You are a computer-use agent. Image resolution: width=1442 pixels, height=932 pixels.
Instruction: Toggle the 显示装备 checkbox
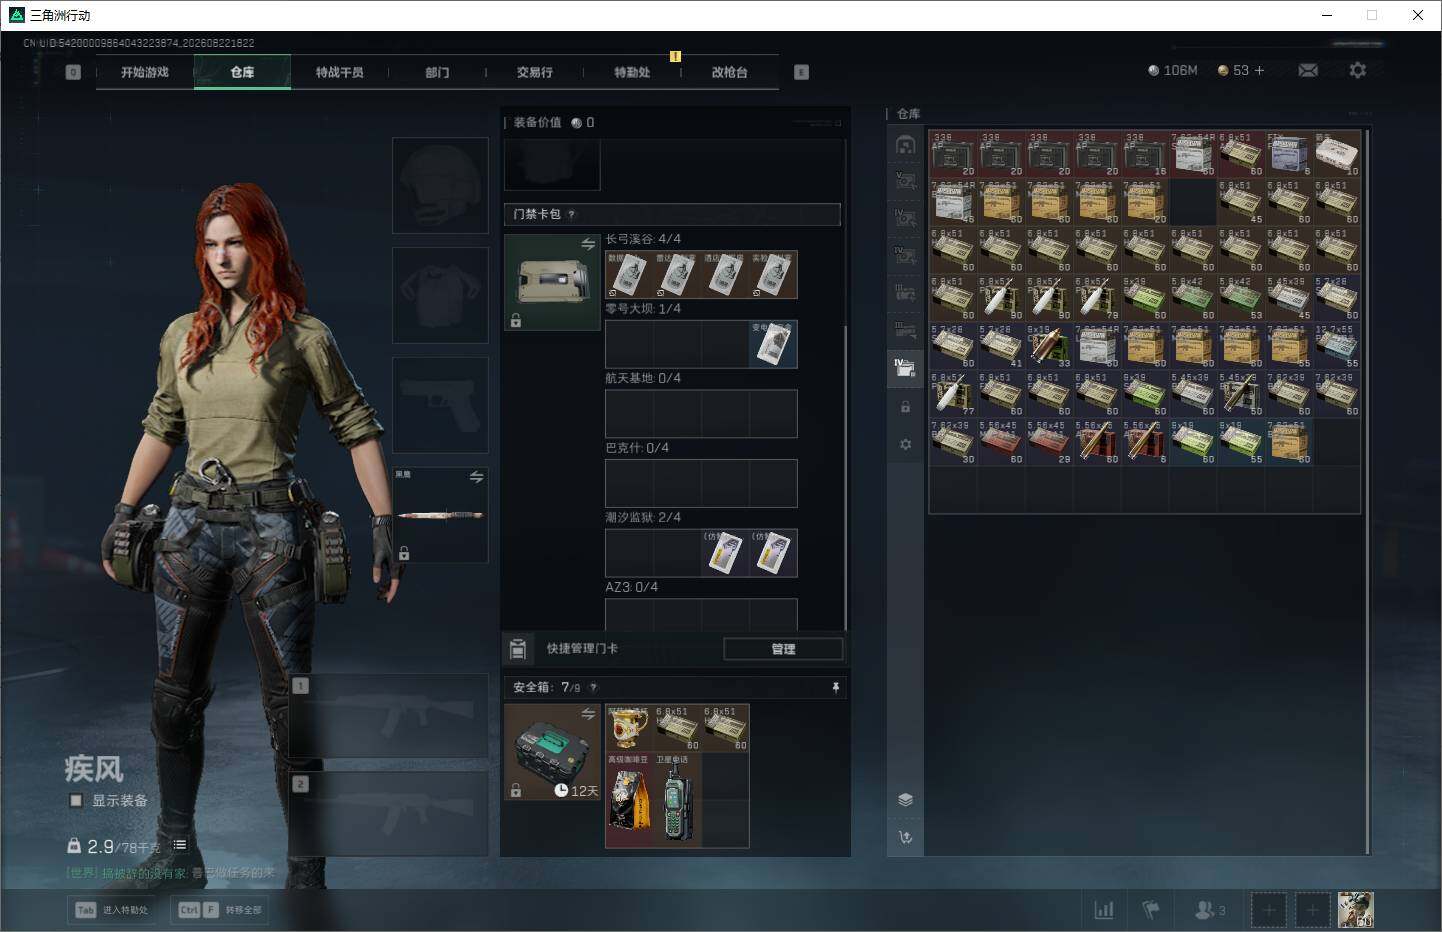coord(75,800)
